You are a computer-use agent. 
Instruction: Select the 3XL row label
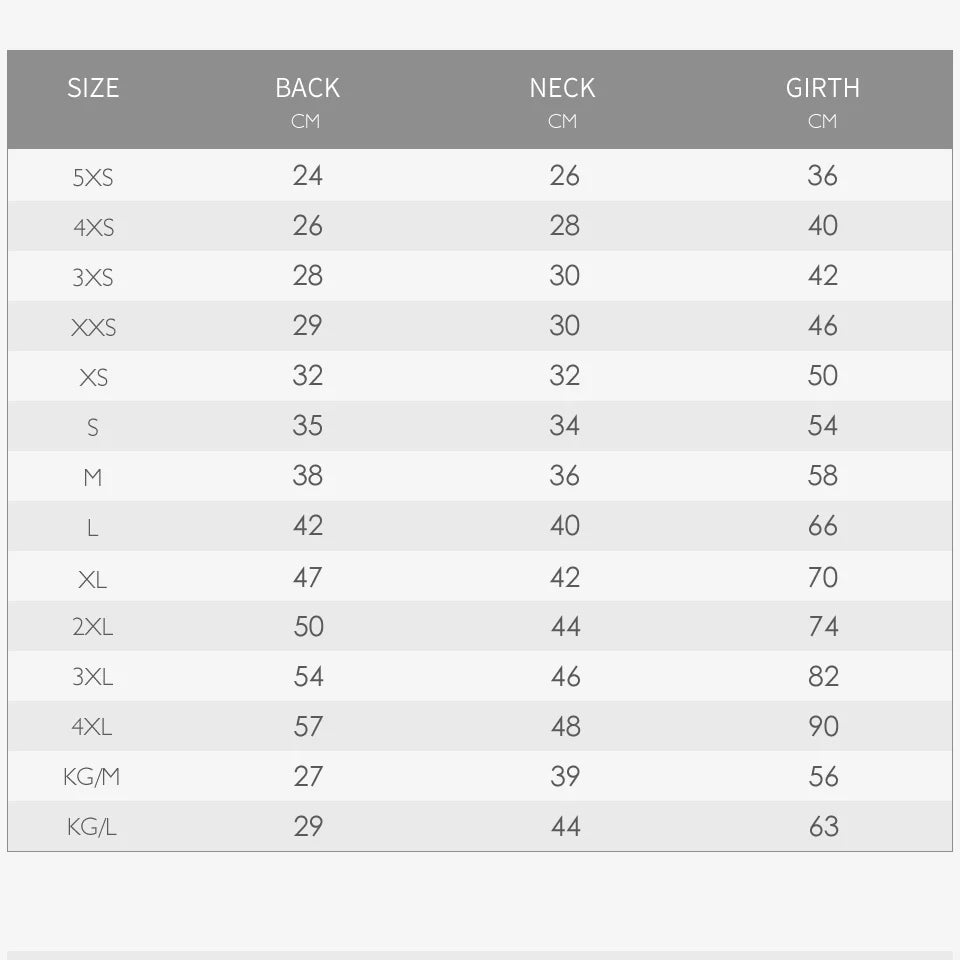coord(93,678)
